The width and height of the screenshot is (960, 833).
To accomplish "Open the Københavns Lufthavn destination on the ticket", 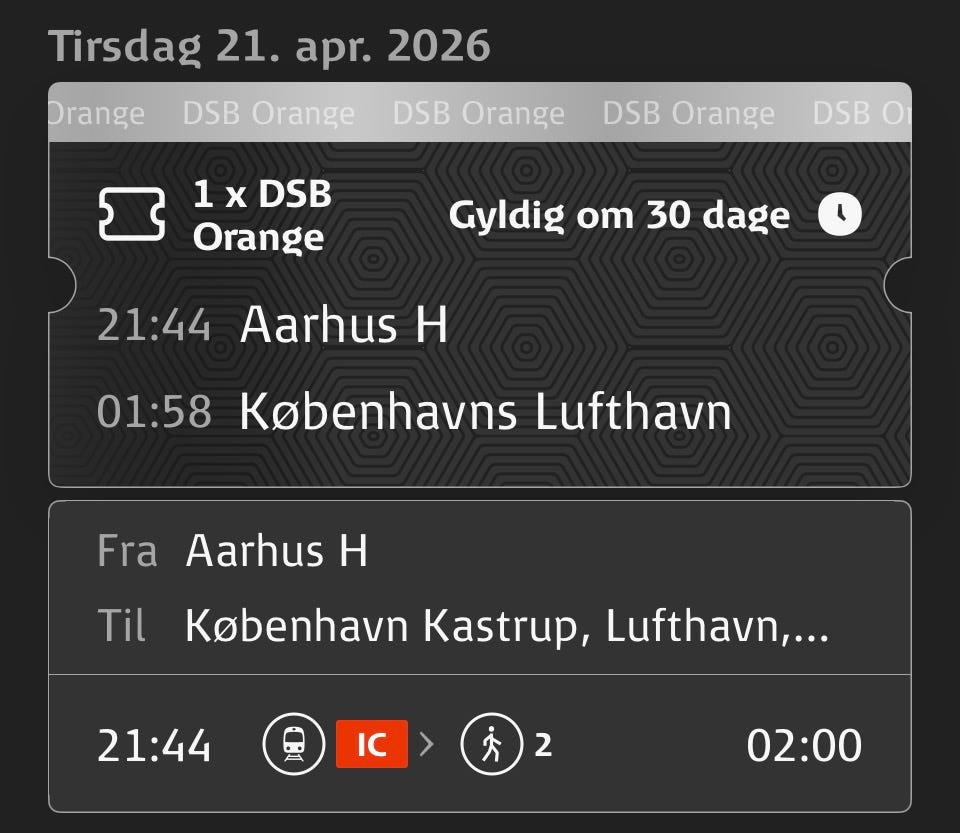I will pos(485,412).
